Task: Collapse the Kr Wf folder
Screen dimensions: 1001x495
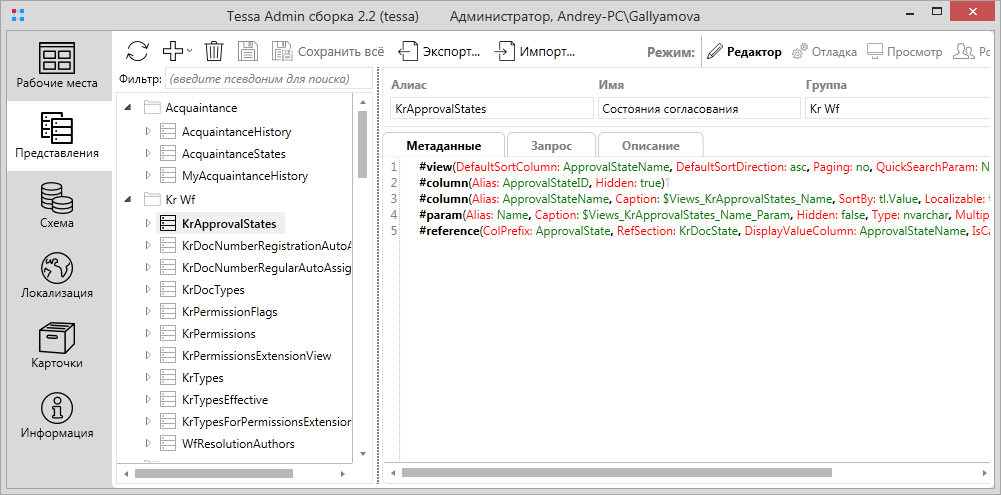Action: pos(128,200)
